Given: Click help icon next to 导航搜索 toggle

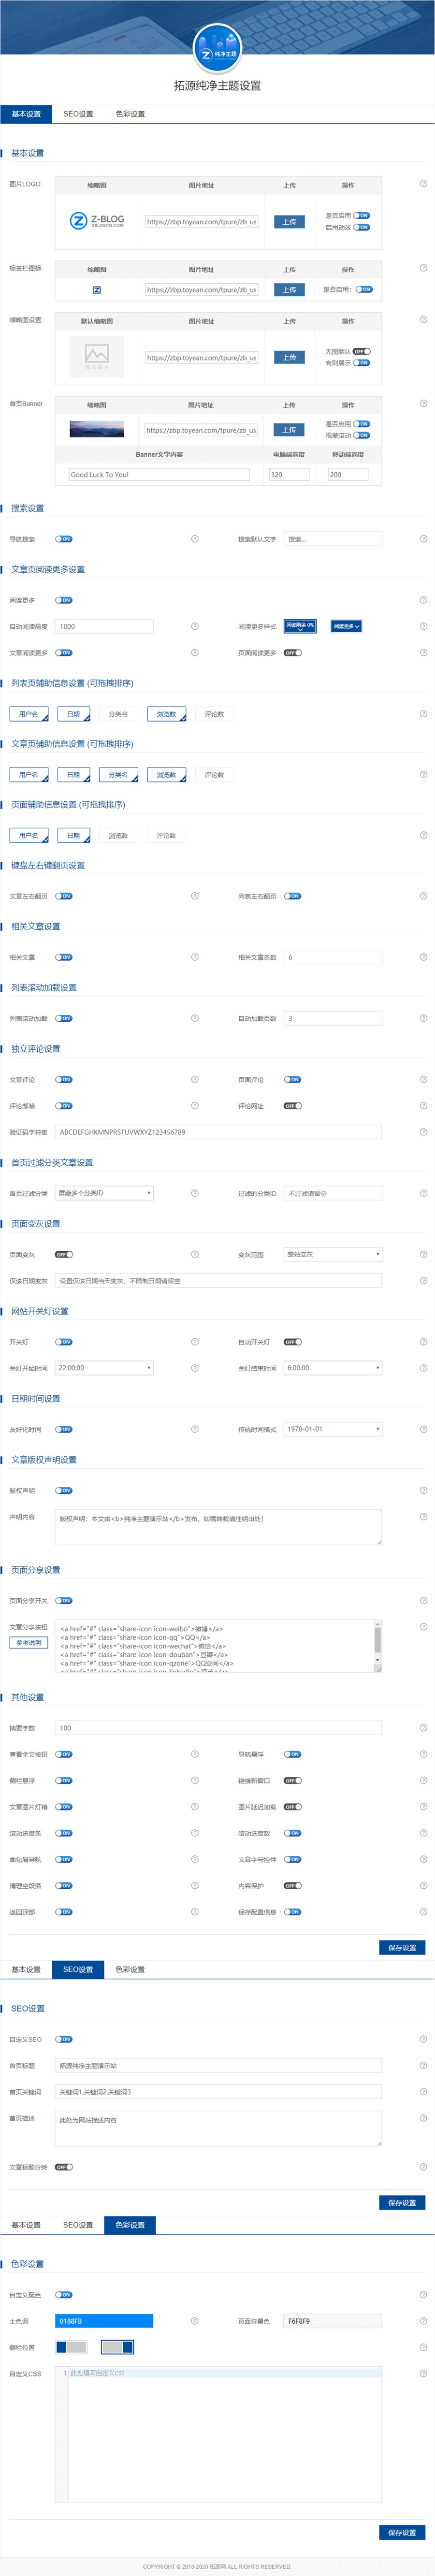Looking at the screenshot, I should pos(194,539).
